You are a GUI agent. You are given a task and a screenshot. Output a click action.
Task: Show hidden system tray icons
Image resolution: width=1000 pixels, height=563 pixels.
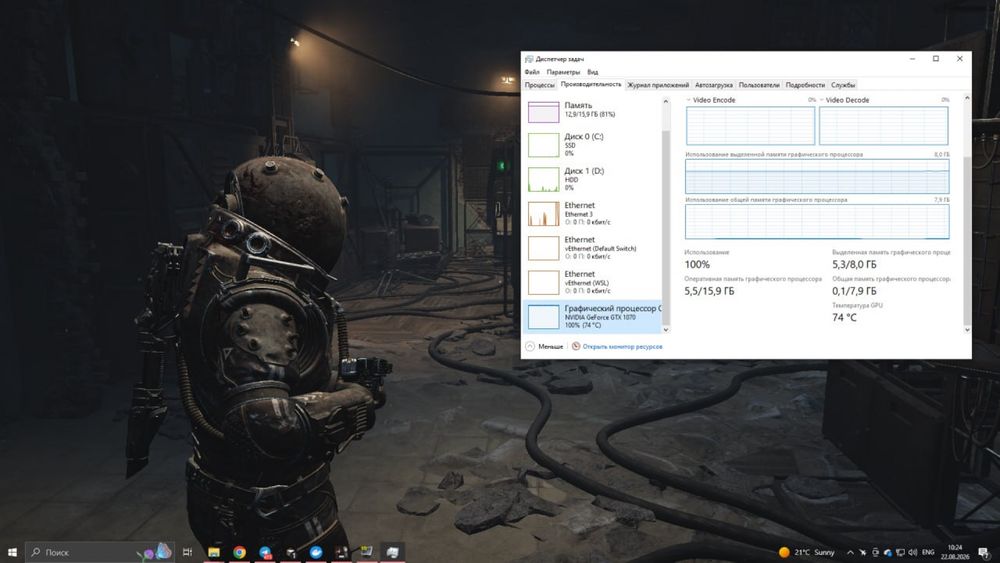click(x=850, y=553)
